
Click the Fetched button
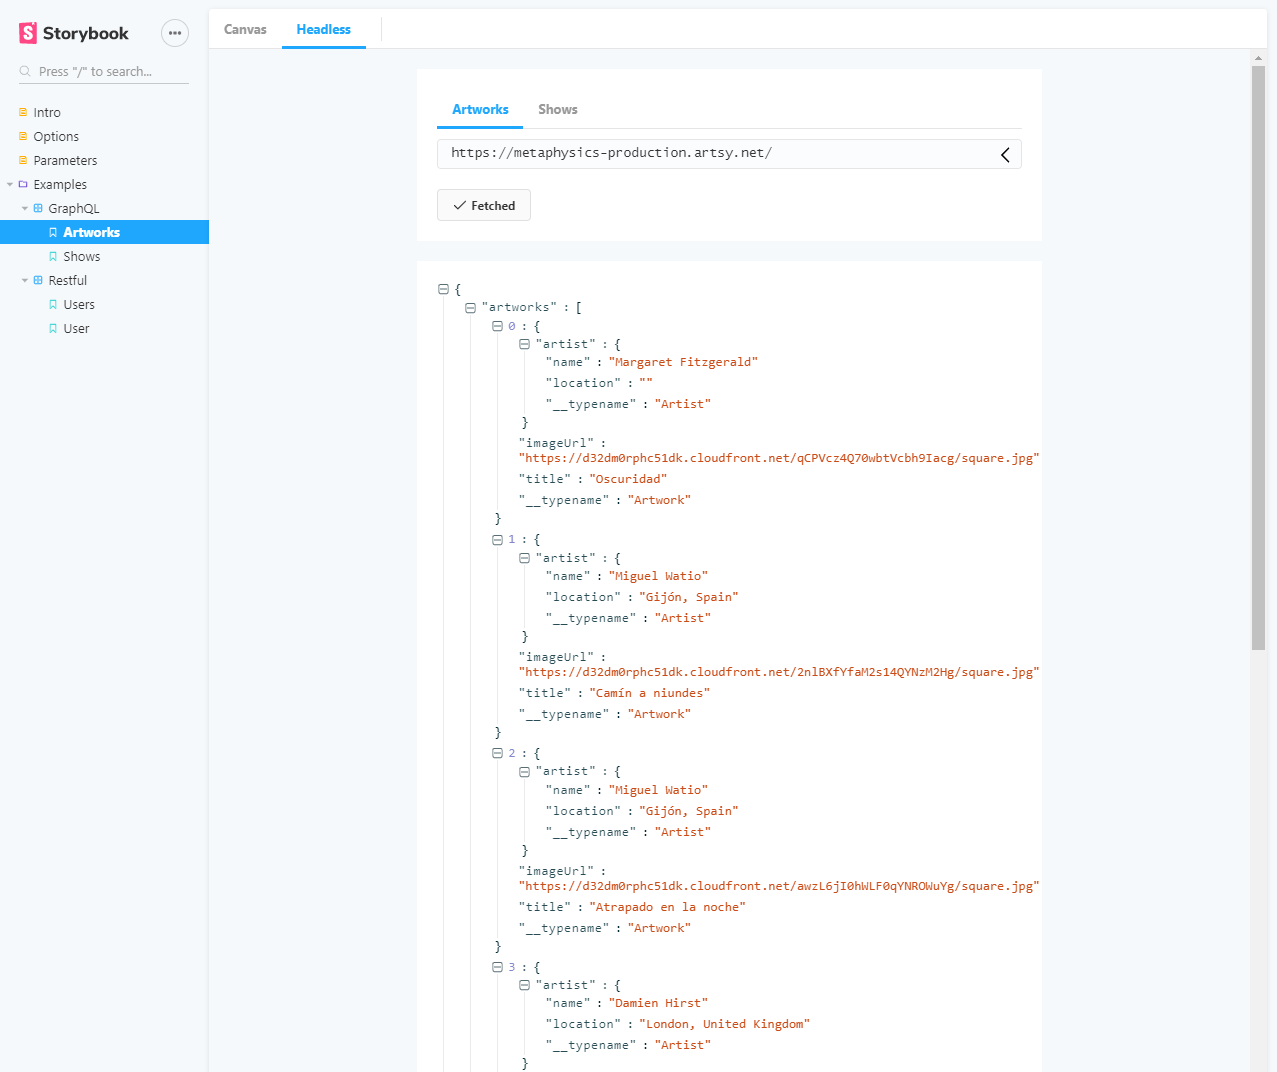(484, 205)
